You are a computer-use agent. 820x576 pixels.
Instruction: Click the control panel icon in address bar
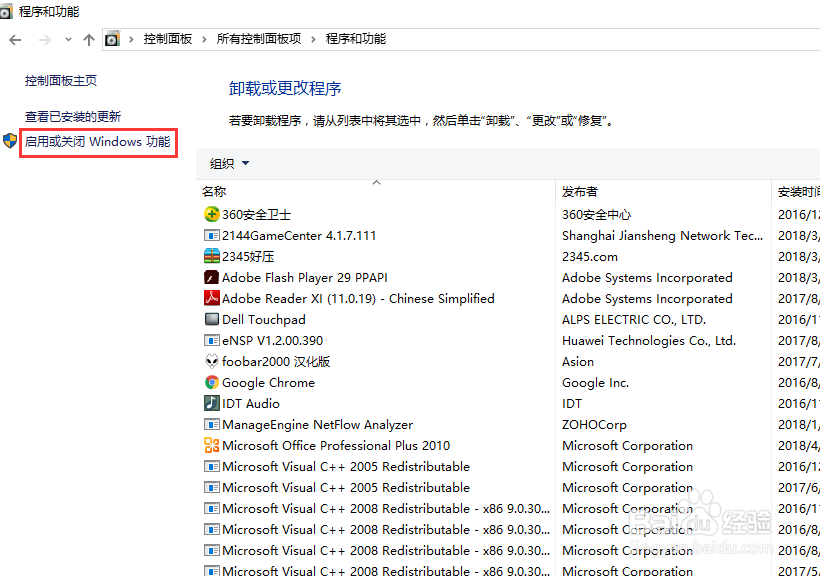(112, 39)
